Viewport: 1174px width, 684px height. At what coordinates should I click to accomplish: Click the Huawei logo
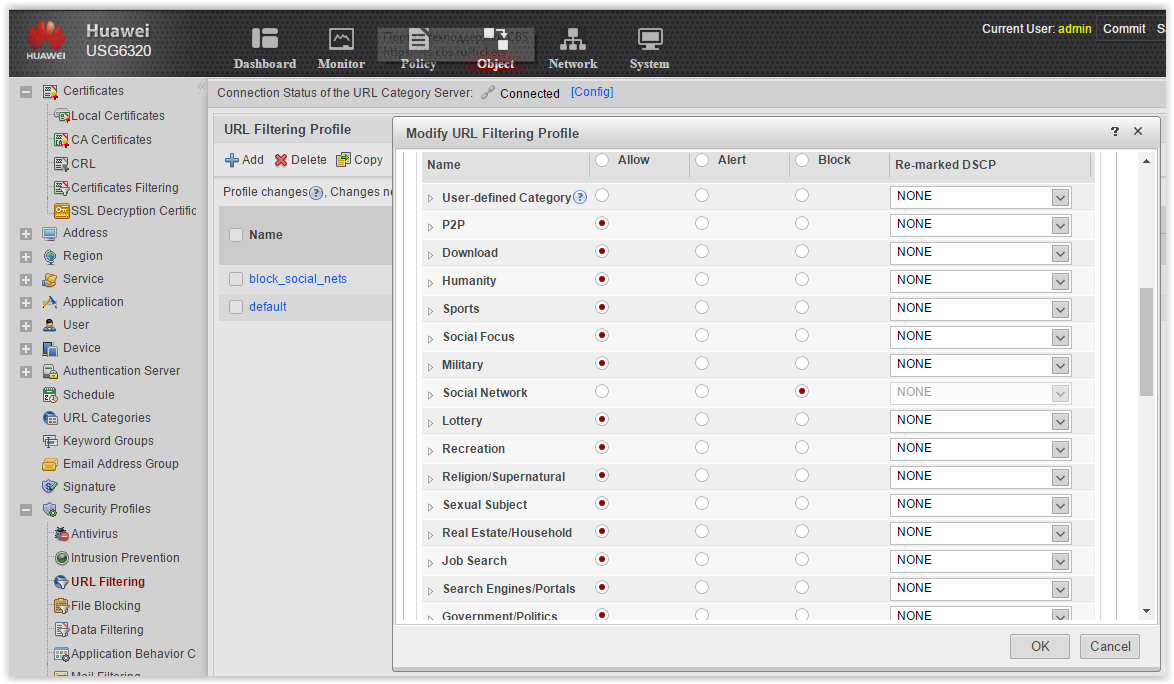tap(46, 40)
